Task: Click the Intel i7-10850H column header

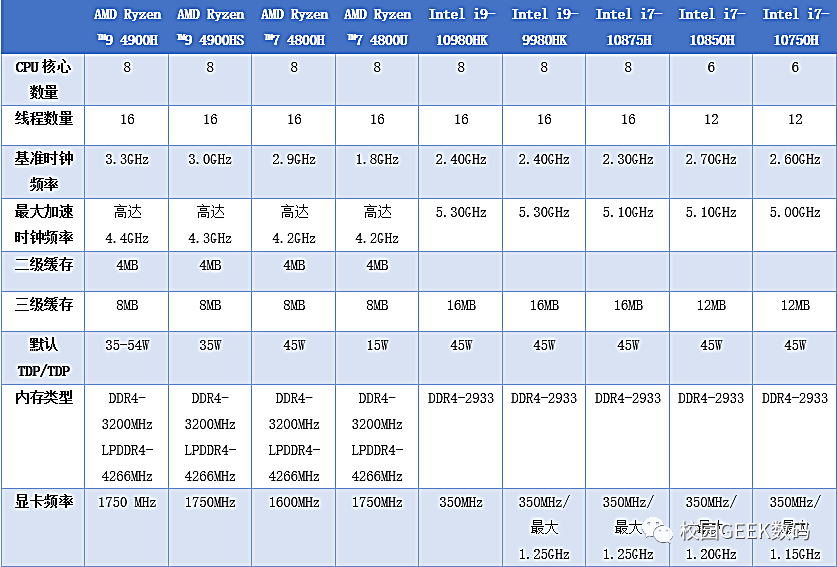Action: (712, 27)
